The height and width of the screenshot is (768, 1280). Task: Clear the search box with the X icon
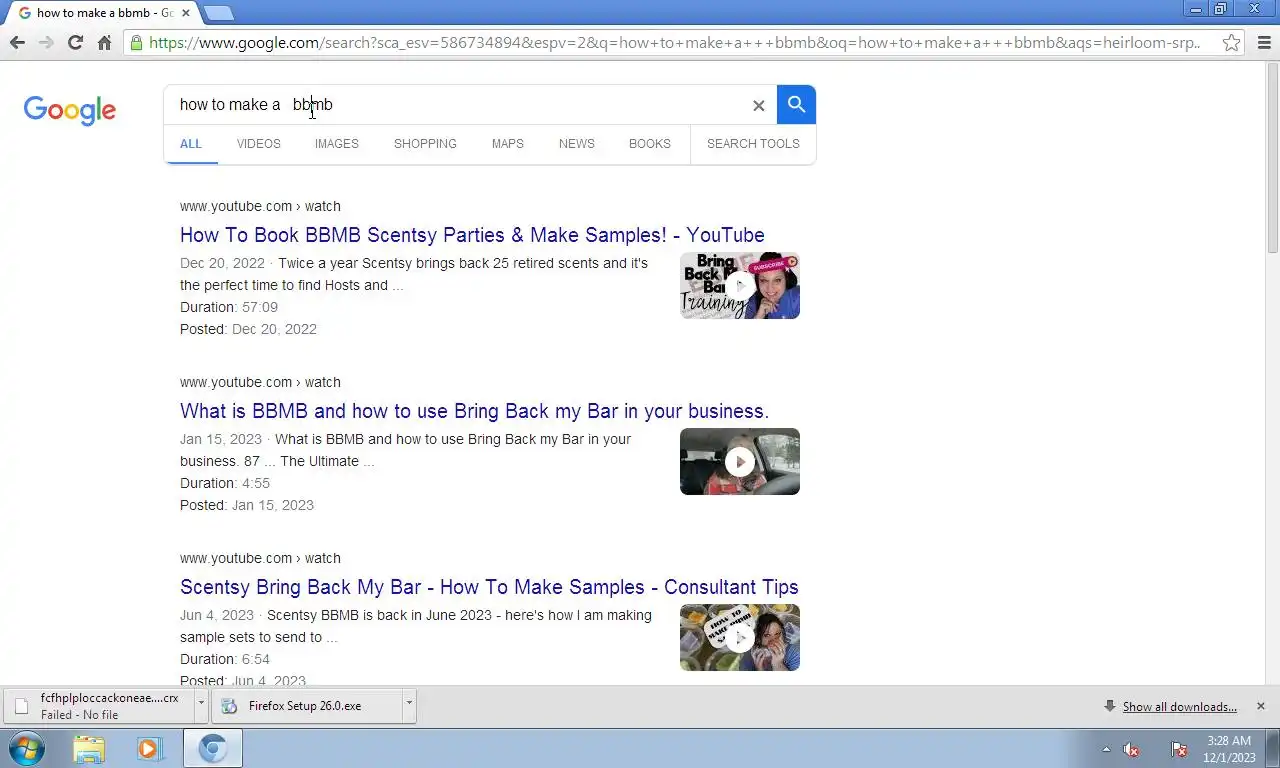[x=759, y=105]
